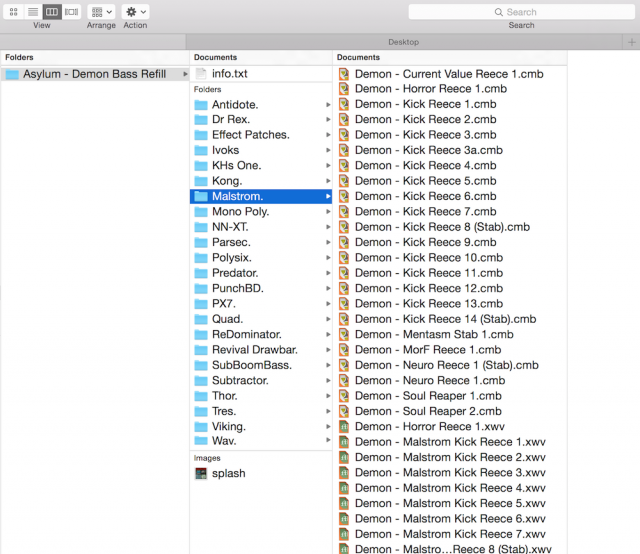This screenshot has height=554, width=640.
Task: Select the Thor. folder icon
Action: tap(201, 396)
